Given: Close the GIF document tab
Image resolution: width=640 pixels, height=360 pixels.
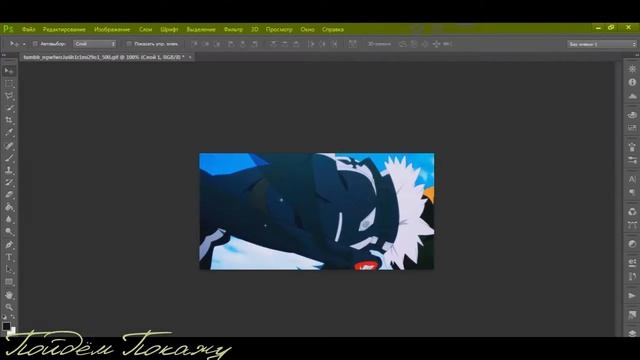Looking at the screenshot, I should tap(190, 57).
